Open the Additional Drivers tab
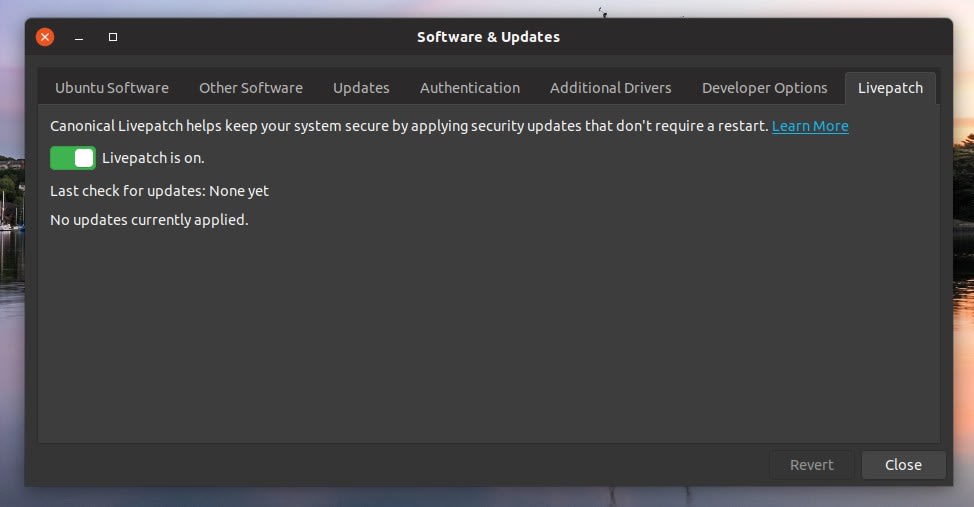The image size is (974, 507). pyautogui.click(x=611, y=88)
